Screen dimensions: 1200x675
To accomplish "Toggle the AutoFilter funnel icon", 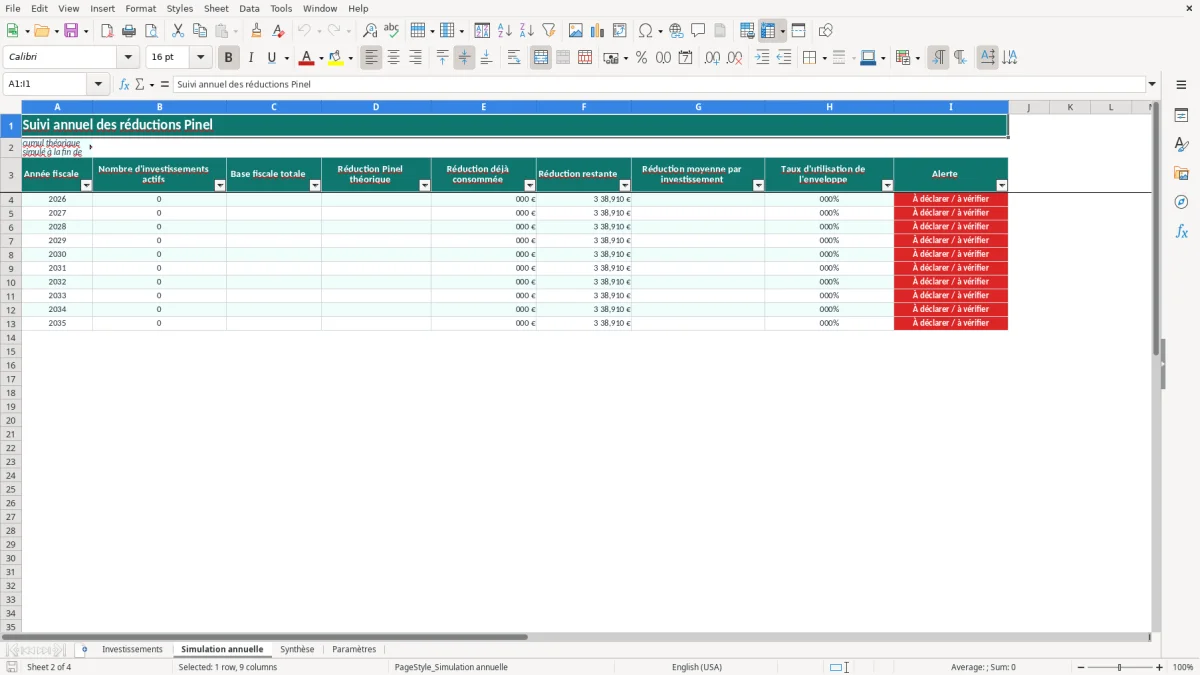I will (x=549, y=31).
